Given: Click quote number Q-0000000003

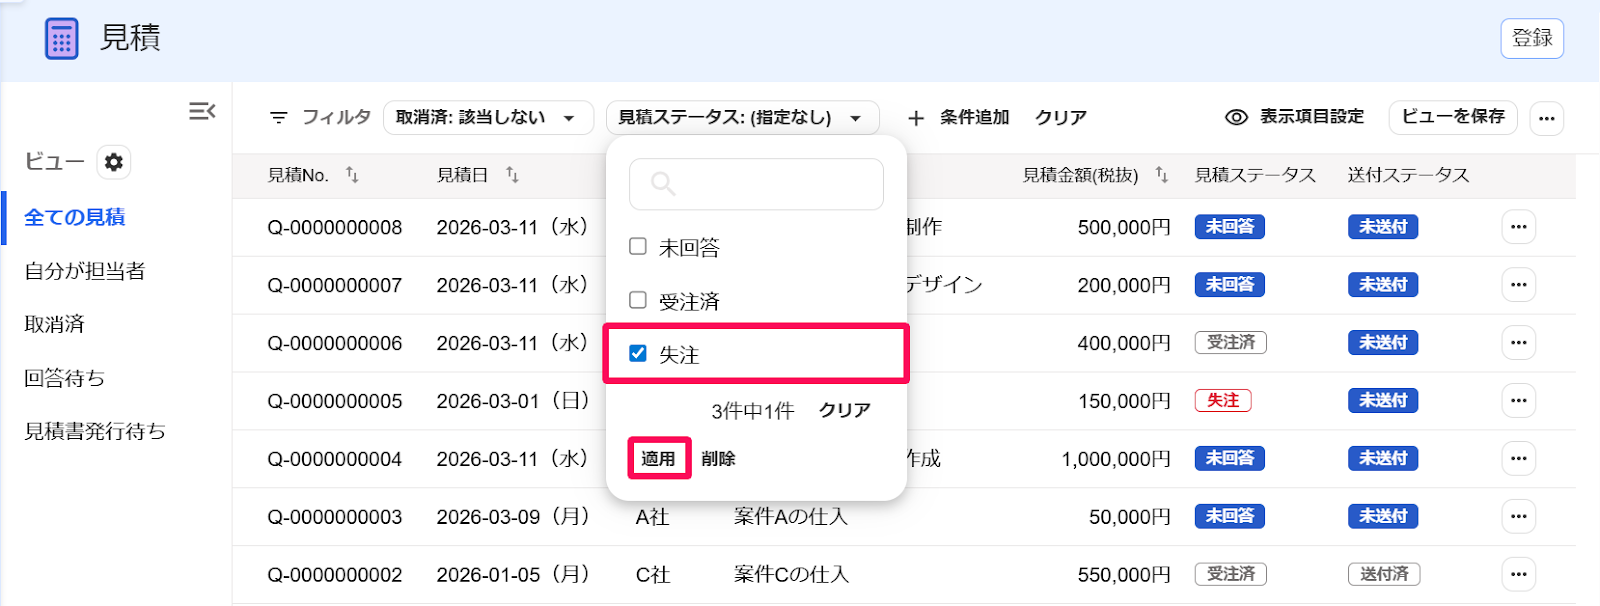Looking at the screenshot, I should coord(335,518).
